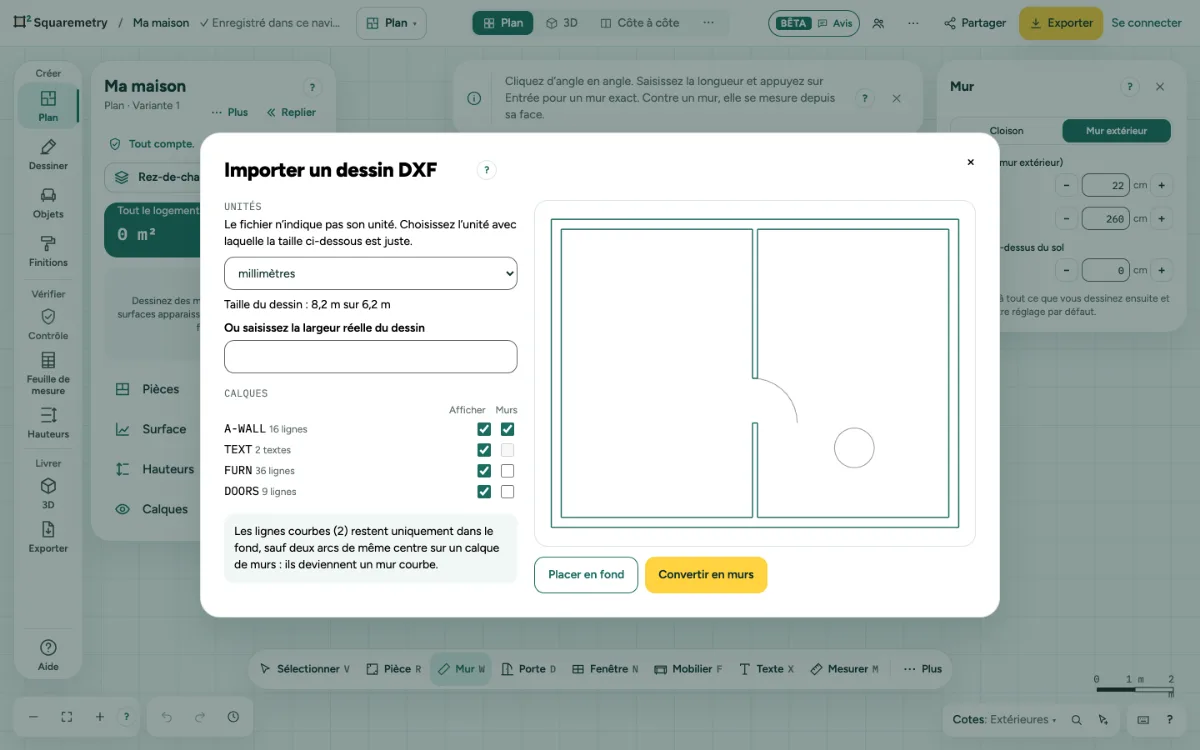Select the Cloison tab in the Mur panel
This screenshot has height=750, width=1200.
pyautogui.click(x=1007, y=131)
